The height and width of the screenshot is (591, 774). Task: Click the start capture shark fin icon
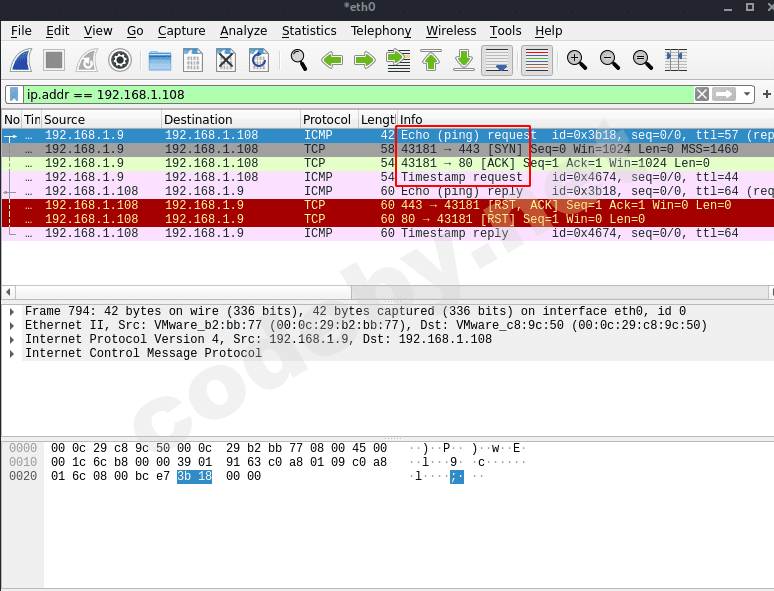(22, 60)
